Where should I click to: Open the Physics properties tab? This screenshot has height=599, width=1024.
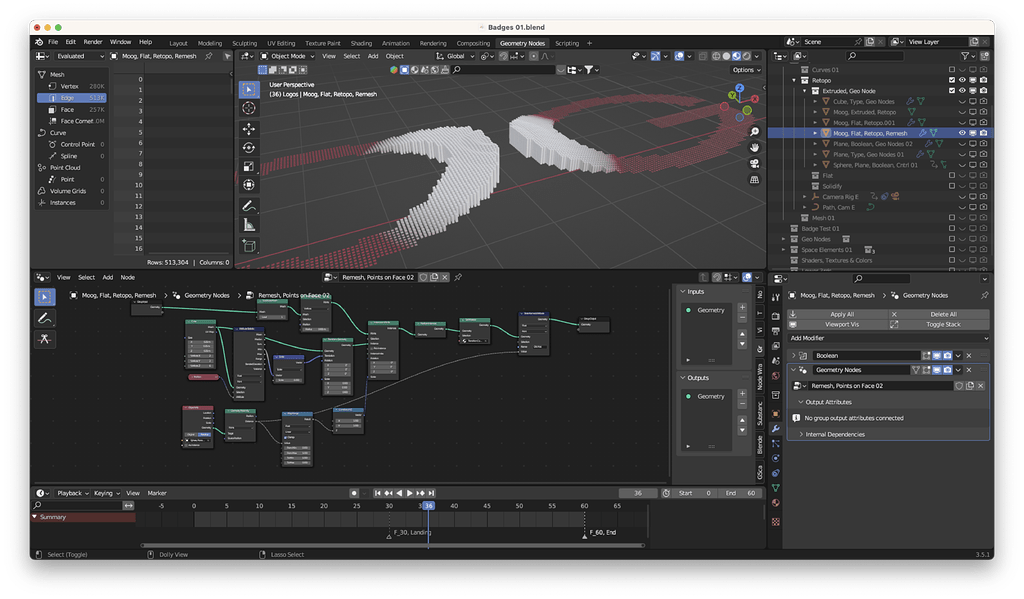[x=775, y=458]
